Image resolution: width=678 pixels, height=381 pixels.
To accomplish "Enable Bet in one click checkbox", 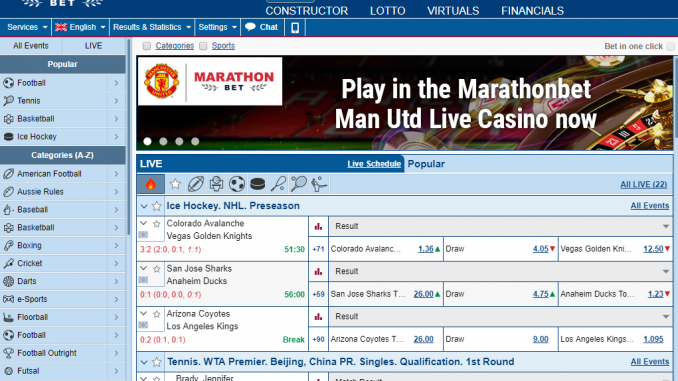I will (x=671, y=46).
